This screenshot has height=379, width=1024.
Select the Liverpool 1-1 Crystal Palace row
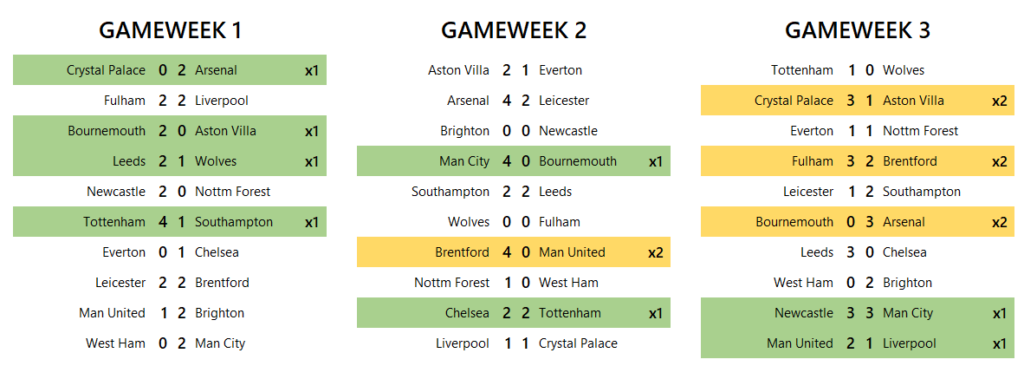pyautogui.click(x=513, y=343)
